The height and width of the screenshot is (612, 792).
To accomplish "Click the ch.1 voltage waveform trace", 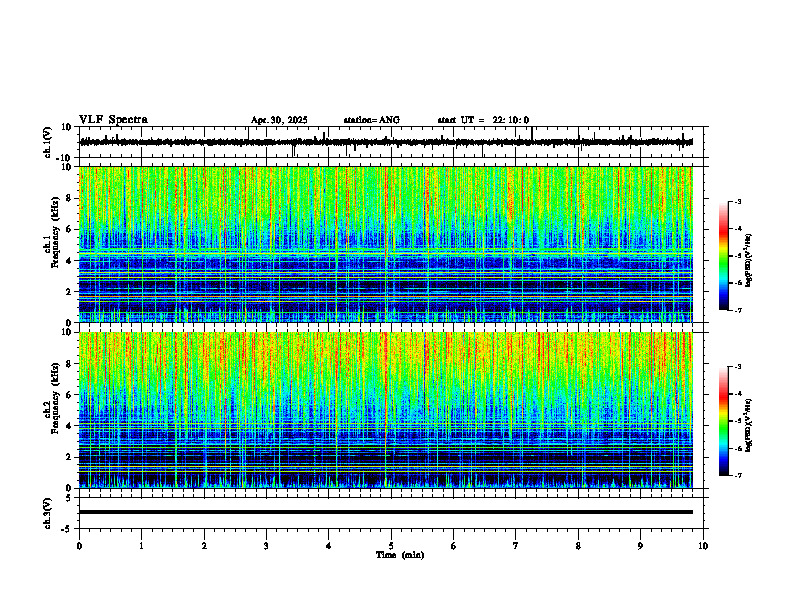I will [386, 142].
